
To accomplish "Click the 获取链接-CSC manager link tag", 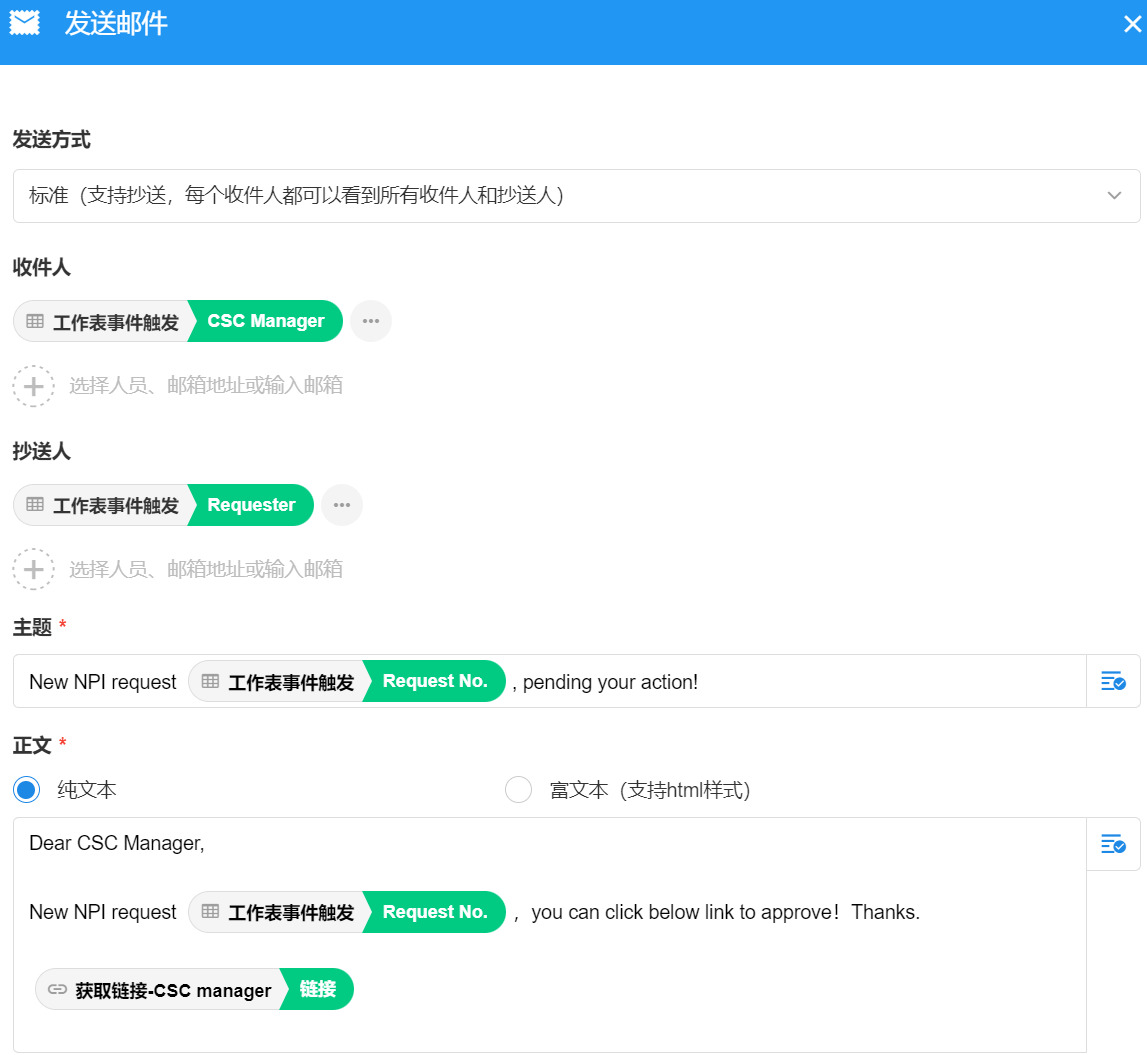I will [173, 990].
